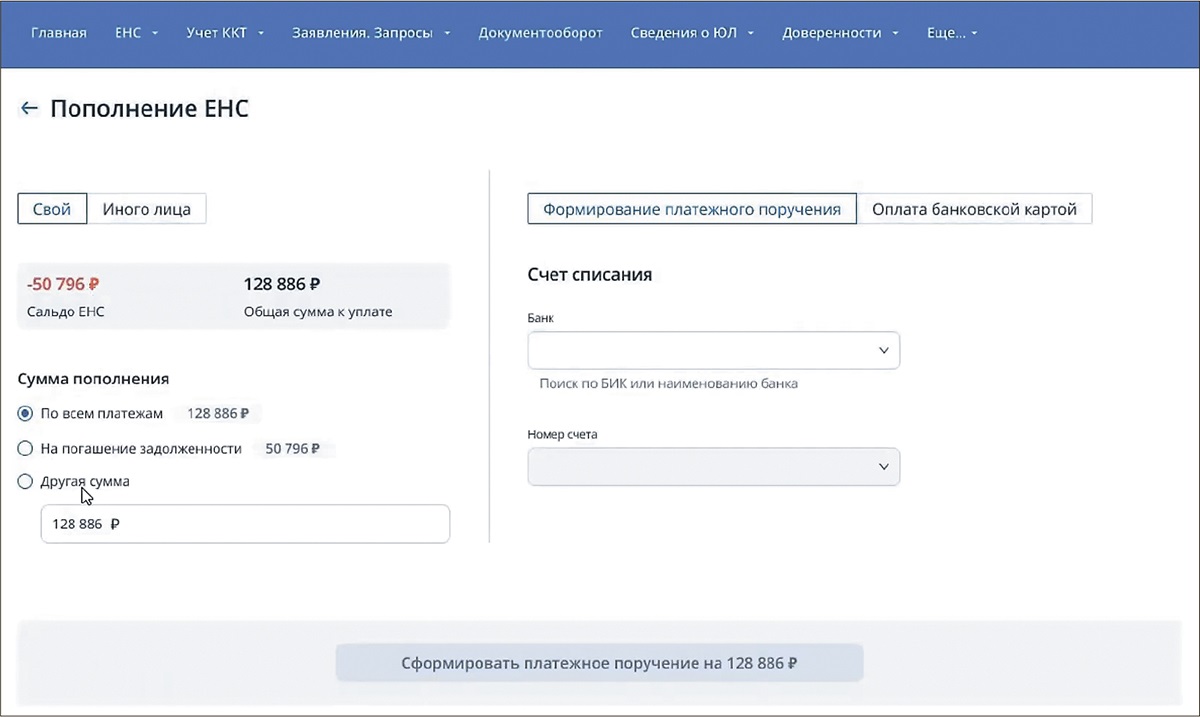Open the Заявления. Запросы menu

[x=371, y=33]
